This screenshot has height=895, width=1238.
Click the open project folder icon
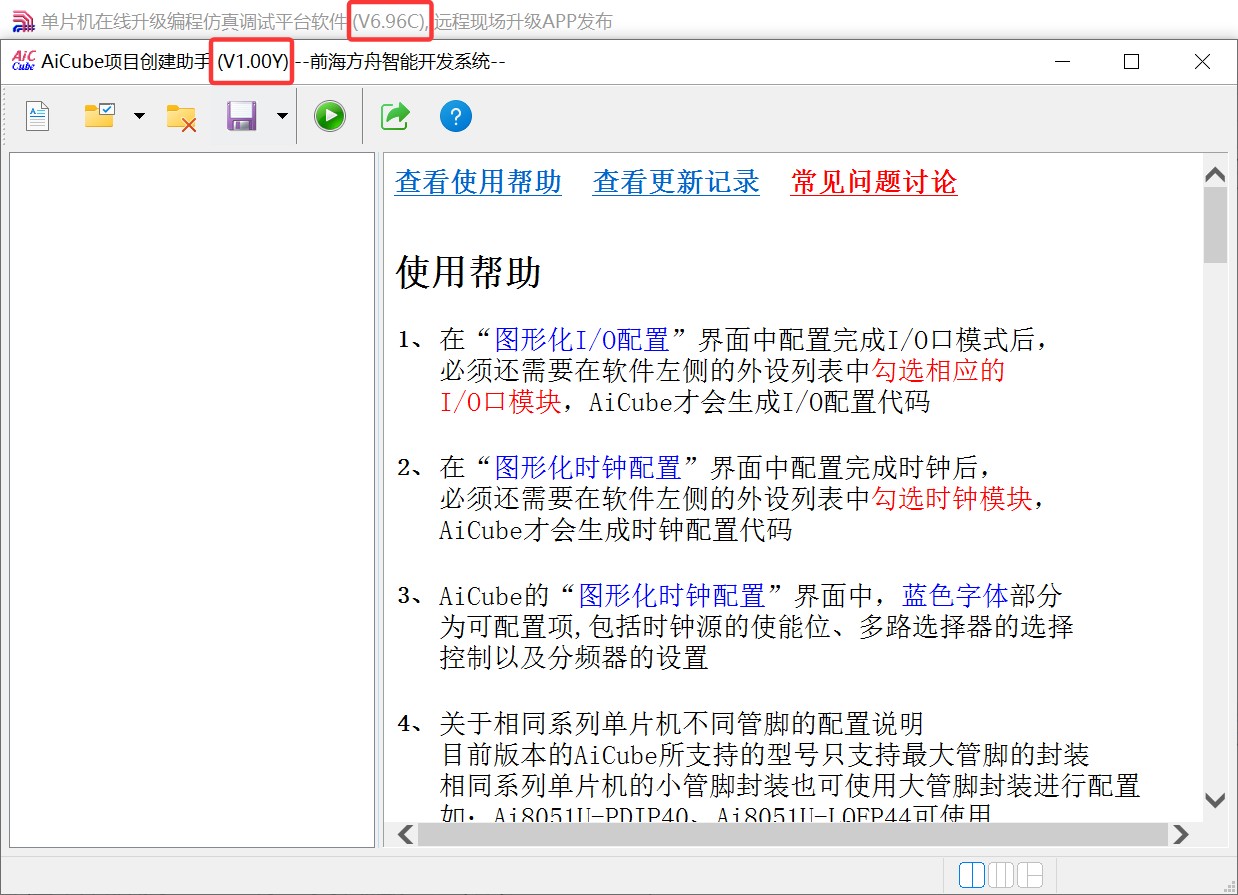coord(99,116)
